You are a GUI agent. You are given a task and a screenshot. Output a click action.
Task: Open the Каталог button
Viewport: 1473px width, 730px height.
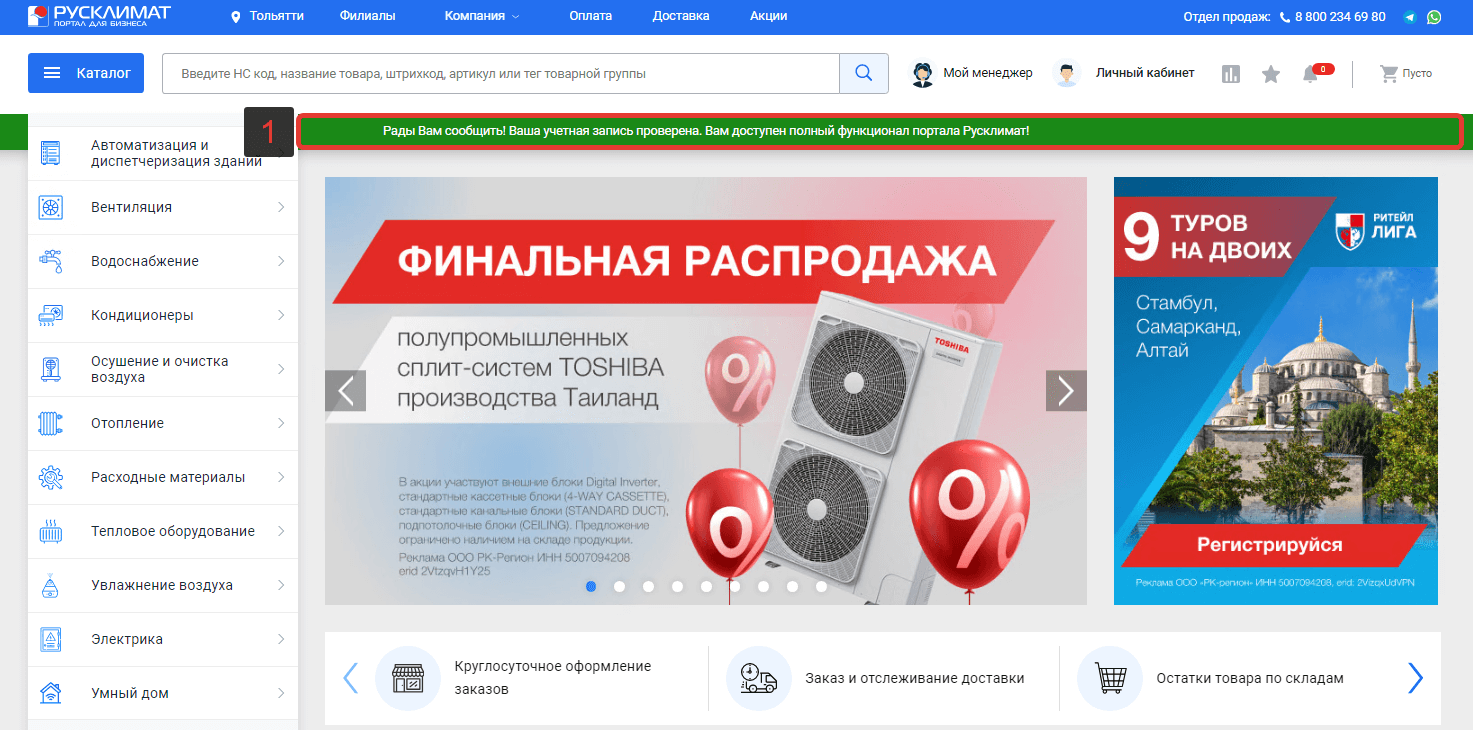coord(86,73)
